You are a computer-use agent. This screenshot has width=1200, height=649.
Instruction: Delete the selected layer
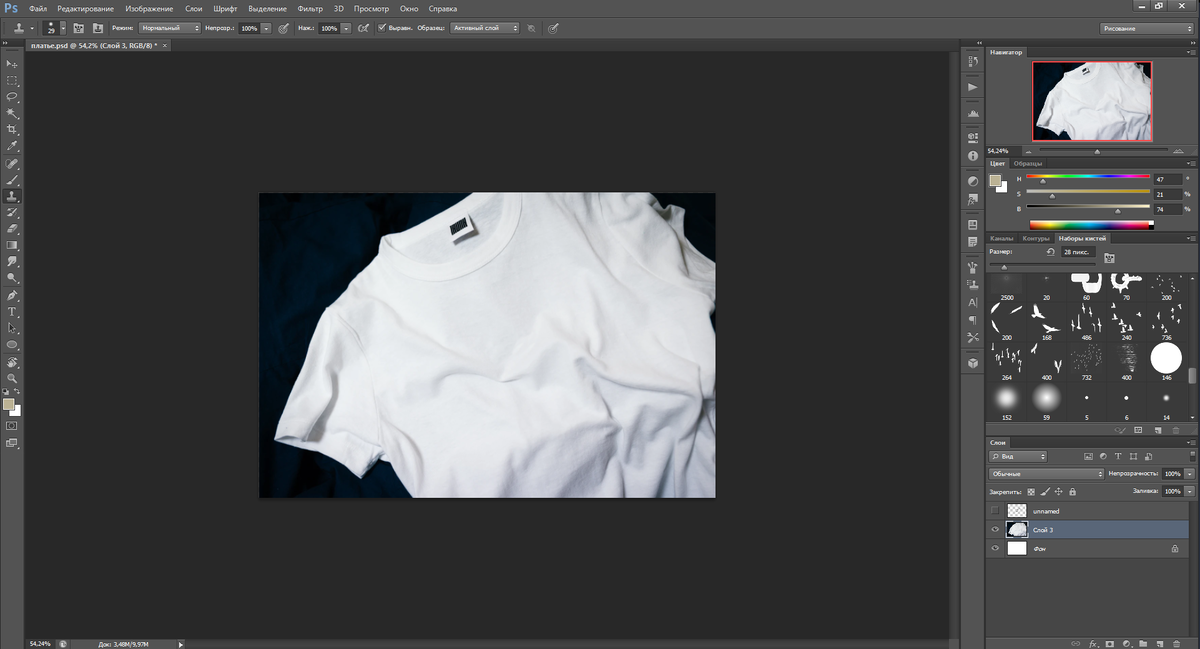(1175, 643)
